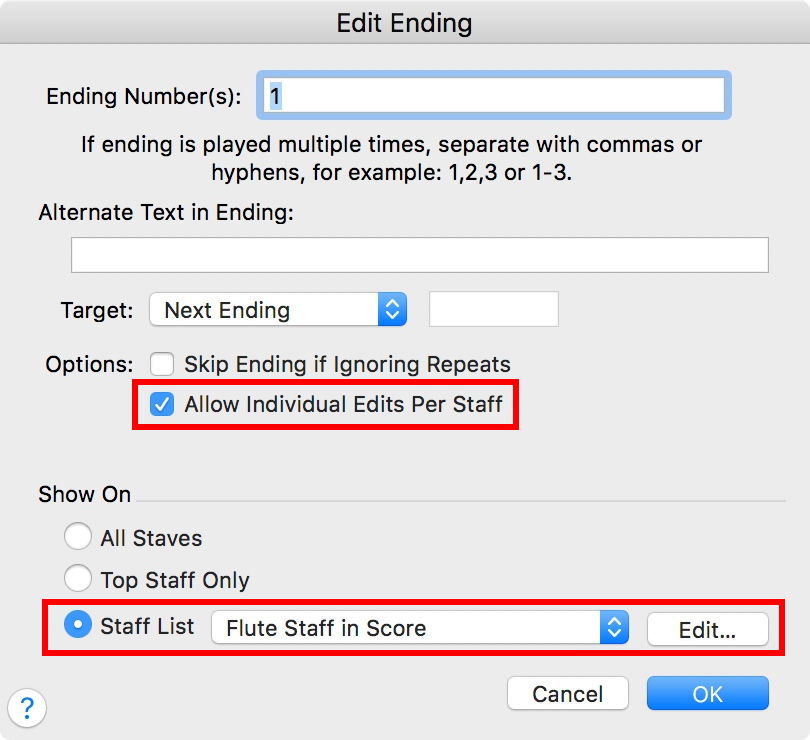Open the help question mark button
This screenshot has width=810, height=740.
click(27, 707)
